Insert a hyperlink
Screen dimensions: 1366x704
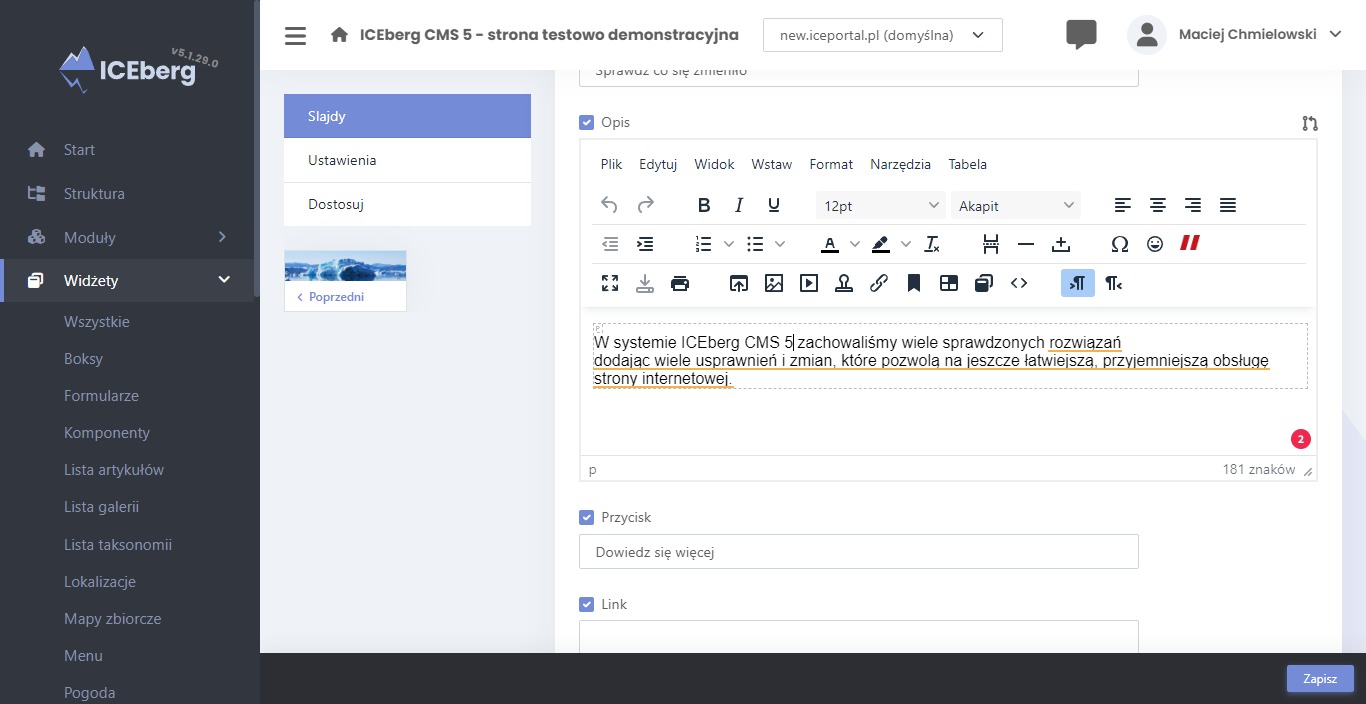879,283
